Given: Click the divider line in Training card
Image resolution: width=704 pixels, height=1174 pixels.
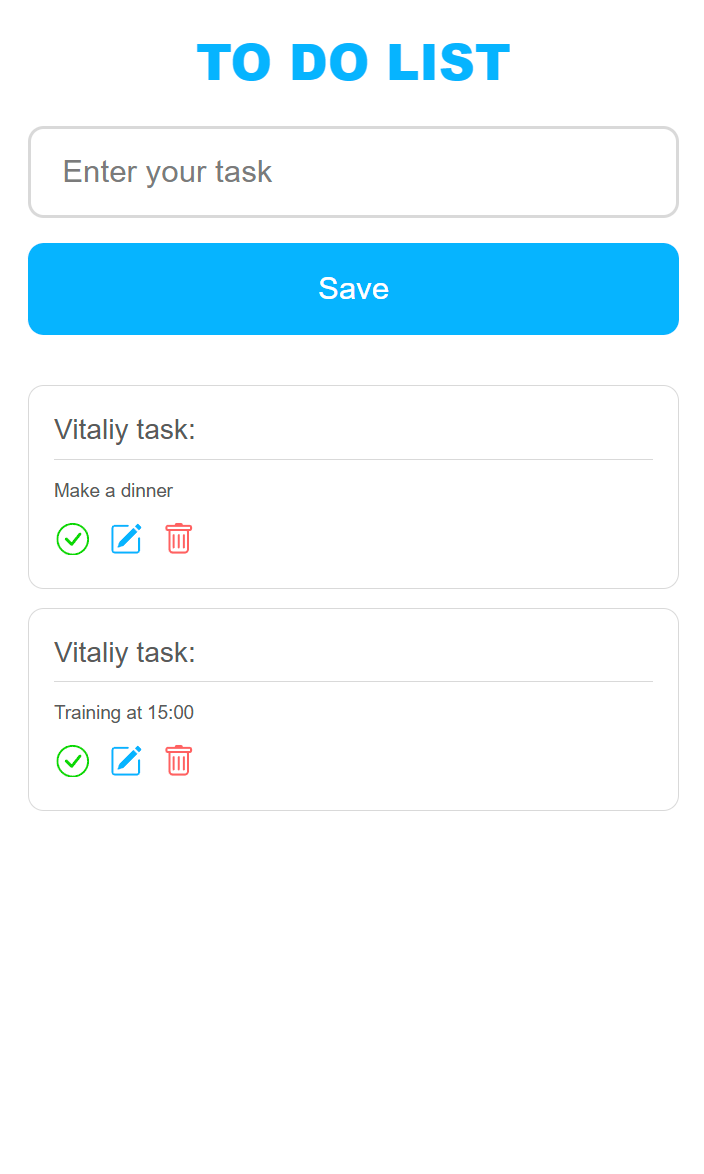Looking at the screenshot, I should tap(353, 681).
